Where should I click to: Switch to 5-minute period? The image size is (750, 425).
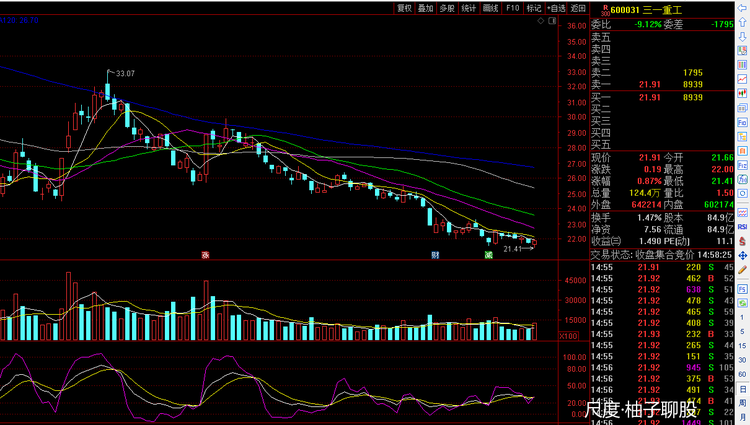coord(742,331)
